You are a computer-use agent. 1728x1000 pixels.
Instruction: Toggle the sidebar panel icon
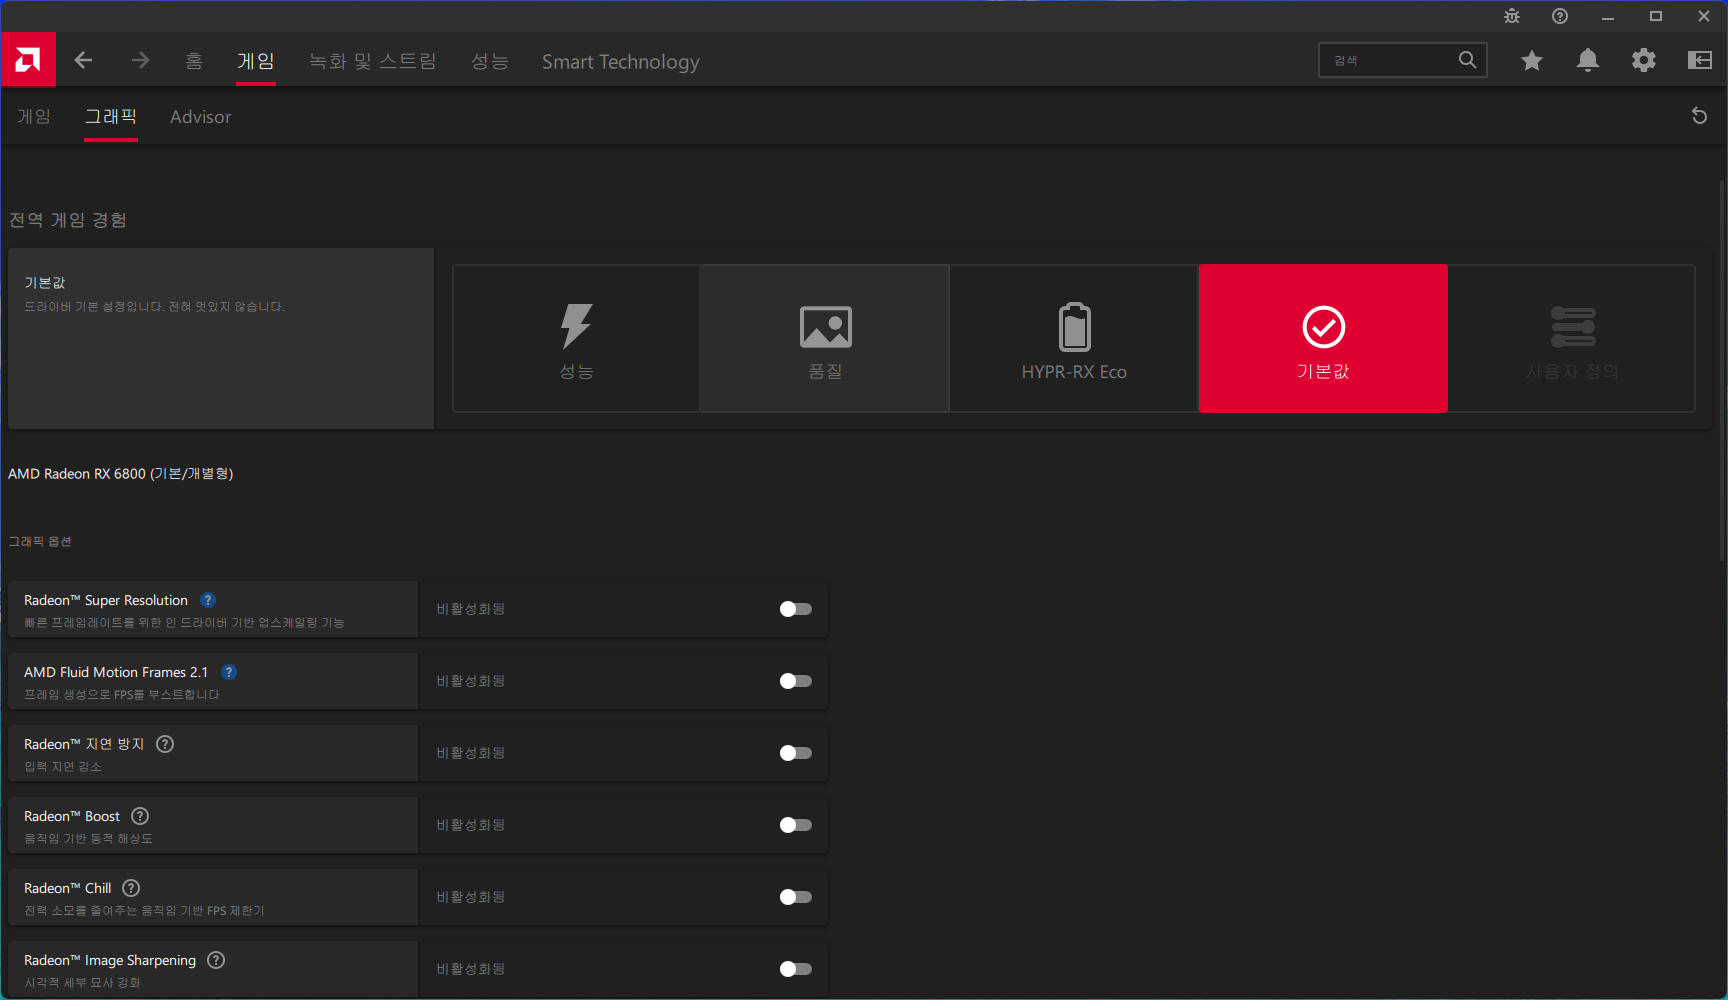(1700, 61)
